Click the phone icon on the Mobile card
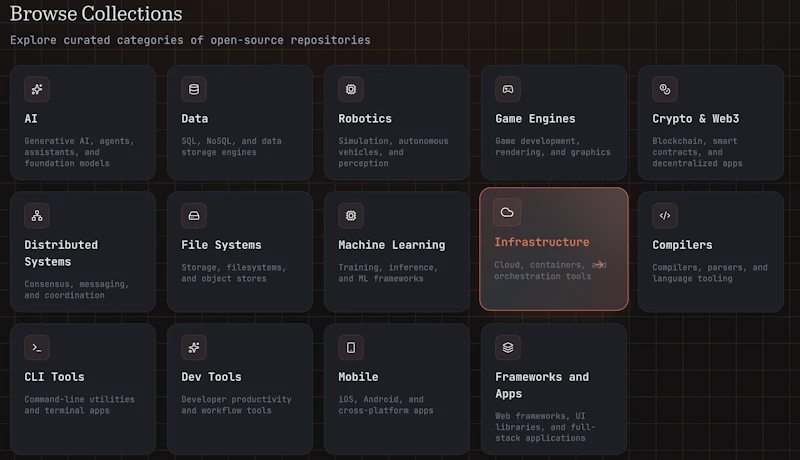Image resolution: width=800 pixels, height=460 pixels. (351, 348)
